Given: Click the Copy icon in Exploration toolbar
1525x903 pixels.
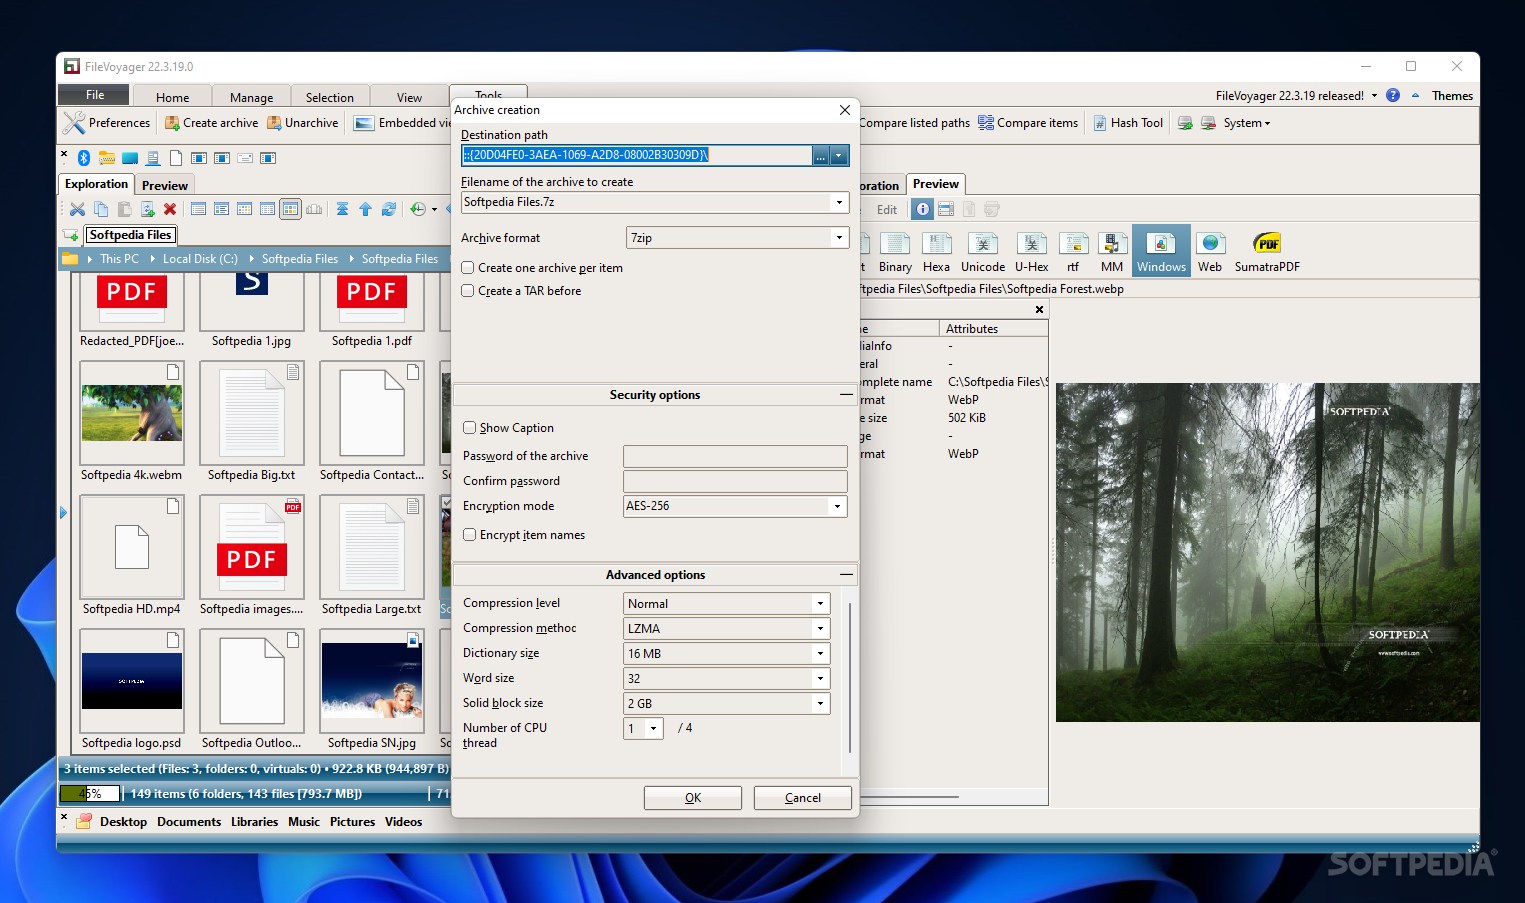Looking at the screenshot, I should coord(101,209).
